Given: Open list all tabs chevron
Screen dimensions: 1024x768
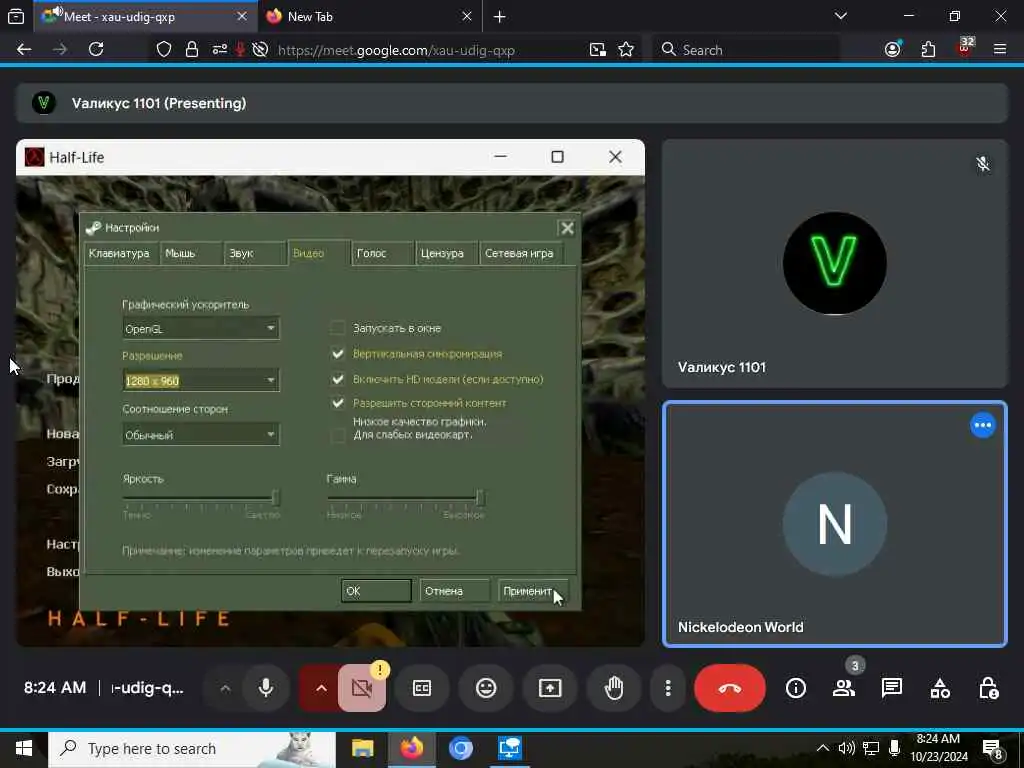Looking at the screenshot, I should (x=840, y=16).
